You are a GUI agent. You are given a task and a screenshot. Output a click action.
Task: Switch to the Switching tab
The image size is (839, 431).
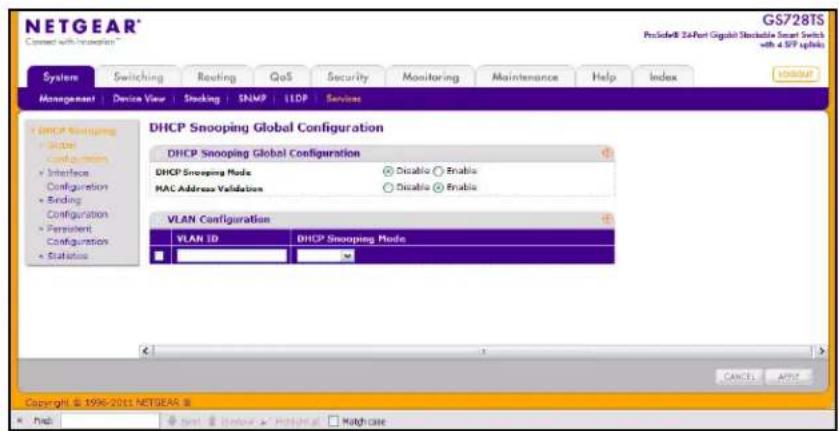pyautogui.click(x=138, y=77)
